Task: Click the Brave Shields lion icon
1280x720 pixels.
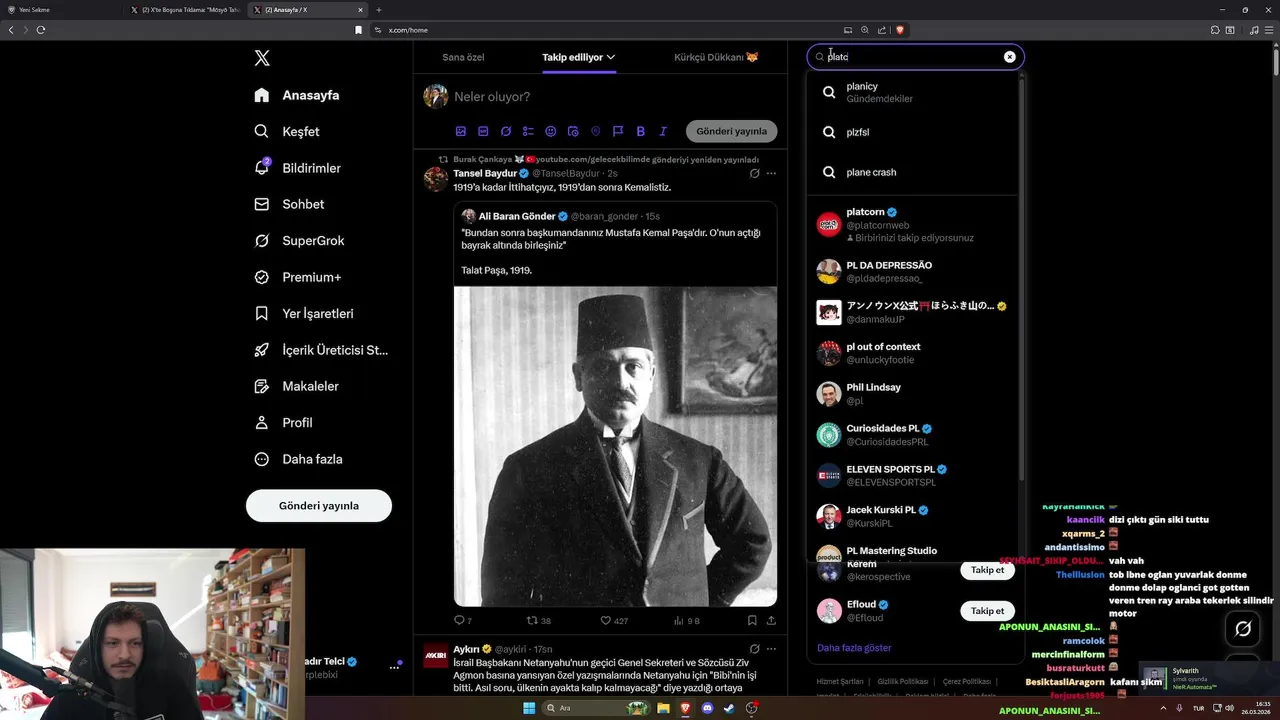Action: click(900, 30)
